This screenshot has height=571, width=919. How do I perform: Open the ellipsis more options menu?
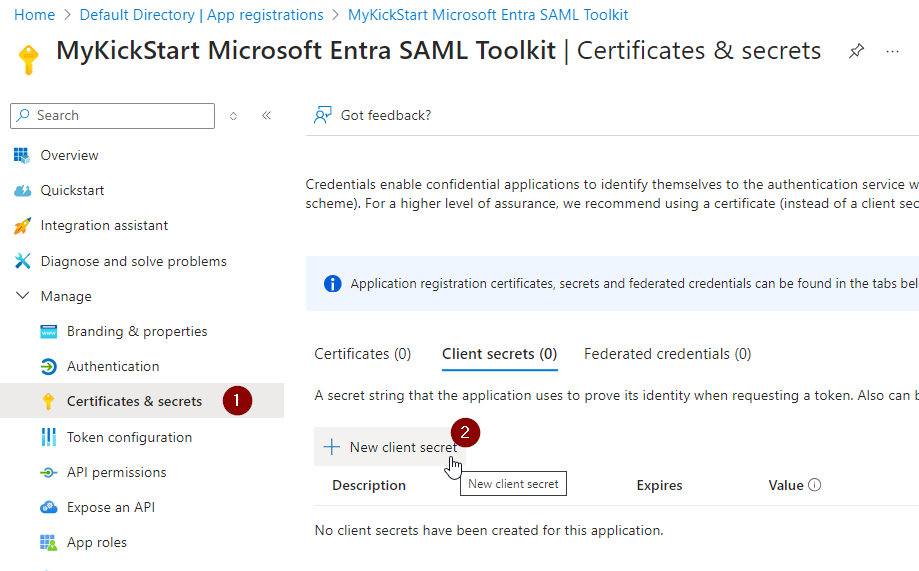pyautogui.click(x=893, y=51)
